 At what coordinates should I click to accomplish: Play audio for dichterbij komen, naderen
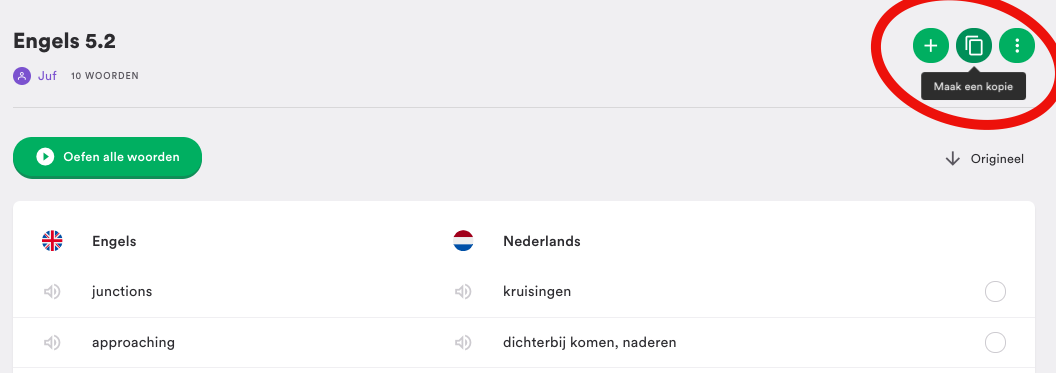pos(463,343)
